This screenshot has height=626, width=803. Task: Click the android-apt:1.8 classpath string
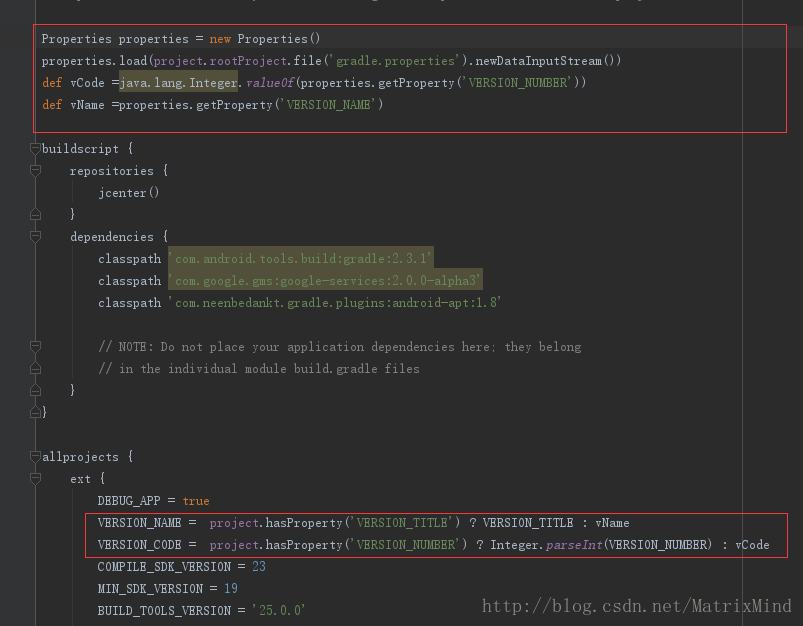334,303
